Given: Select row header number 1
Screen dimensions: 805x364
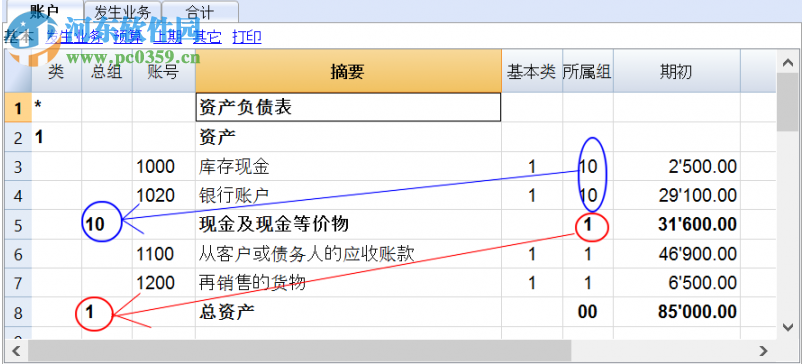Looking at the screenshot, I should pos(18,108).
